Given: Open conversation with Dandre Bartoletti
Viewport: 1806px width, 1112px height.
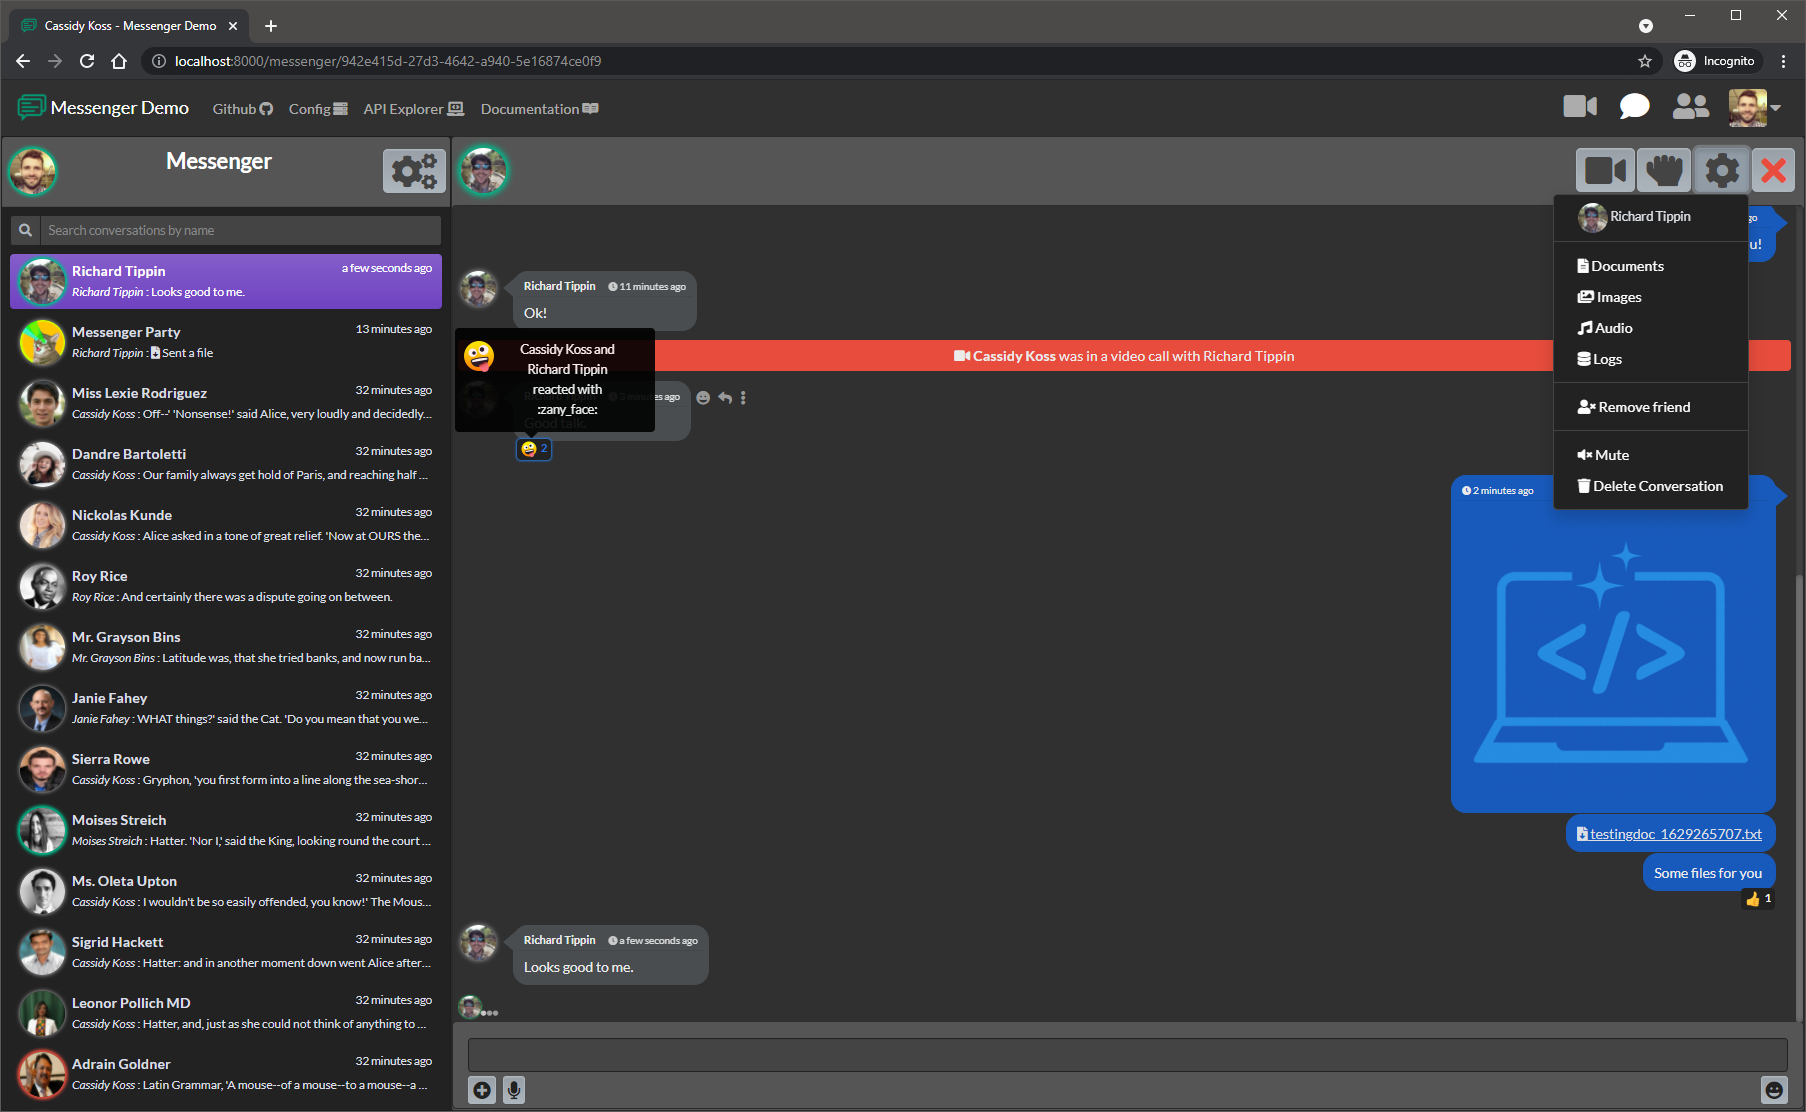Looking at the screenshot, I should pos(226,465).
